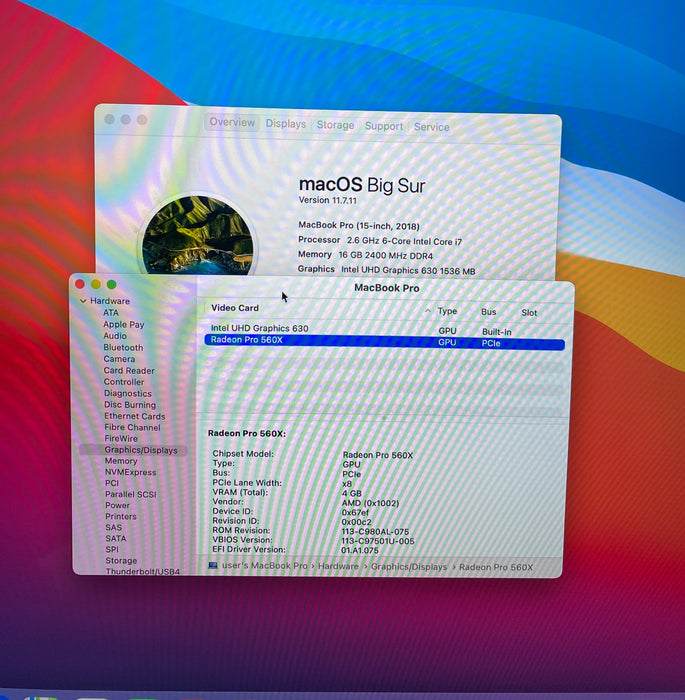Collapse the Hardware tree section

tap(83, 301)
